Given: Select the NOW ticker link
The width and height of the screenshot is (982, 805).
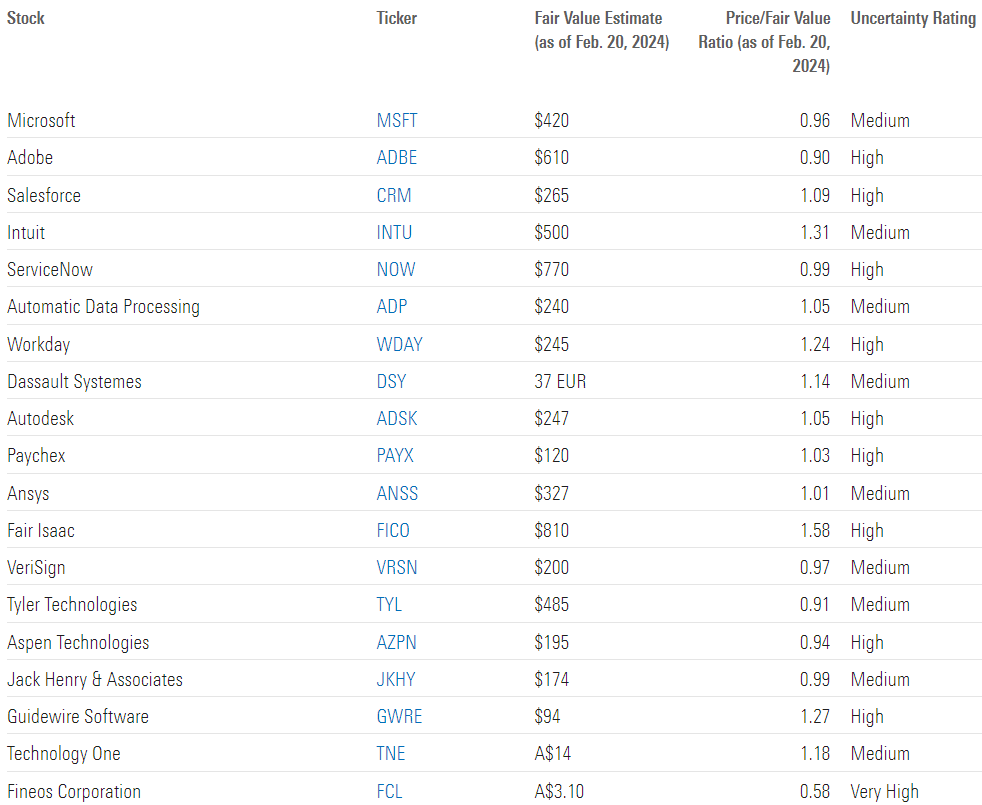Looking at the screenshot, I should [396, 270].
